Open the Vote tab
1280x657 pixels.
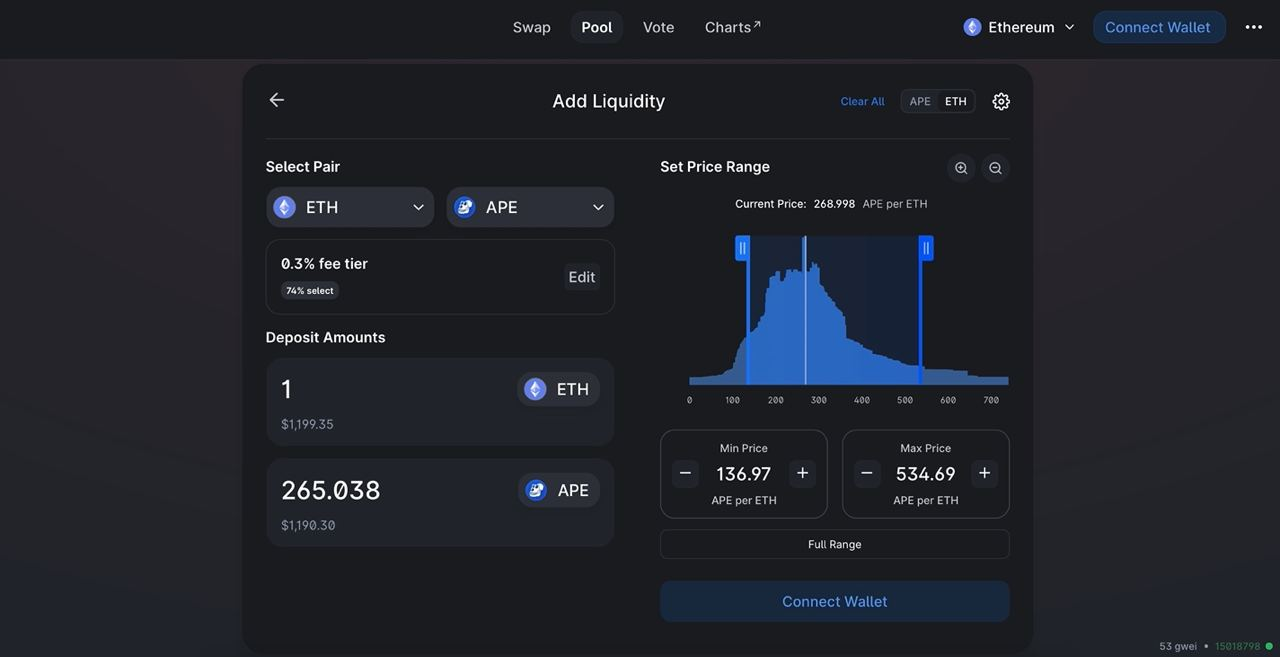[658, 27]
